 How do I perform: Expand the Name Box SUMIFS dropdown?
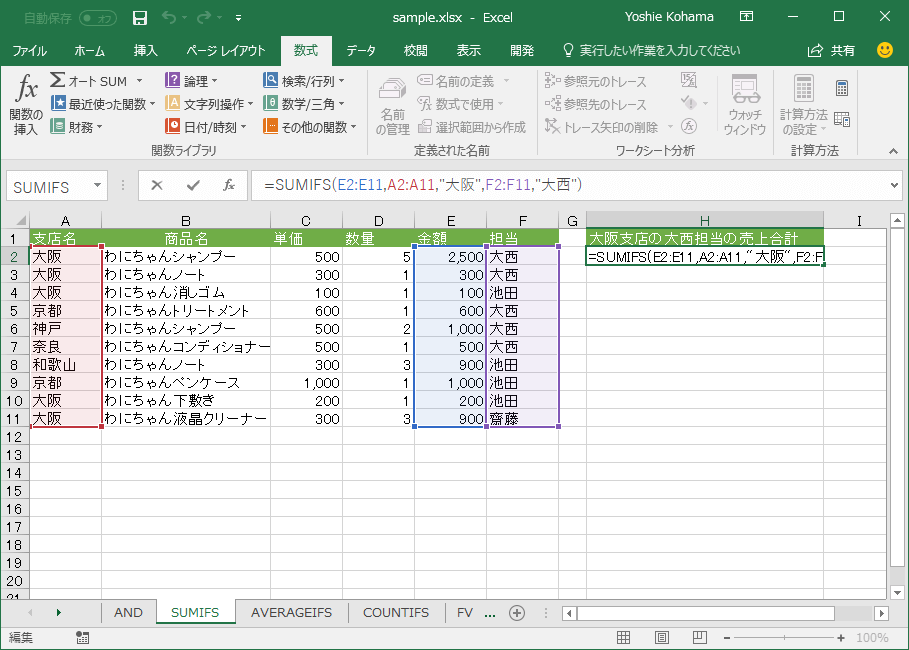point(97,185)
